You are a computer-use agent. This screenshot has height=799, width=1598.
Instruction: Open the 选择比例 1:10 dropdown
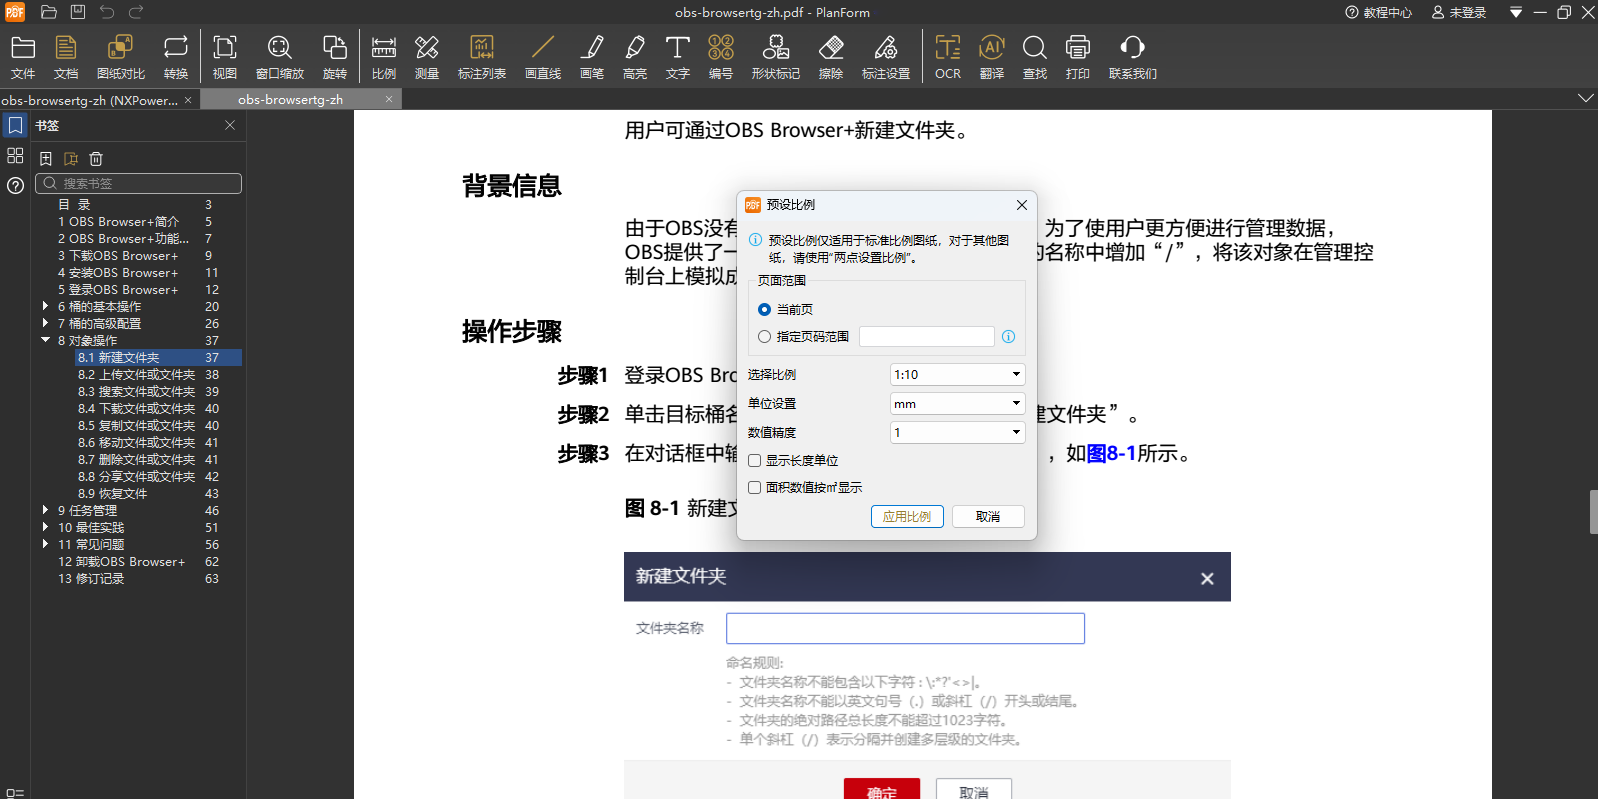957,375
